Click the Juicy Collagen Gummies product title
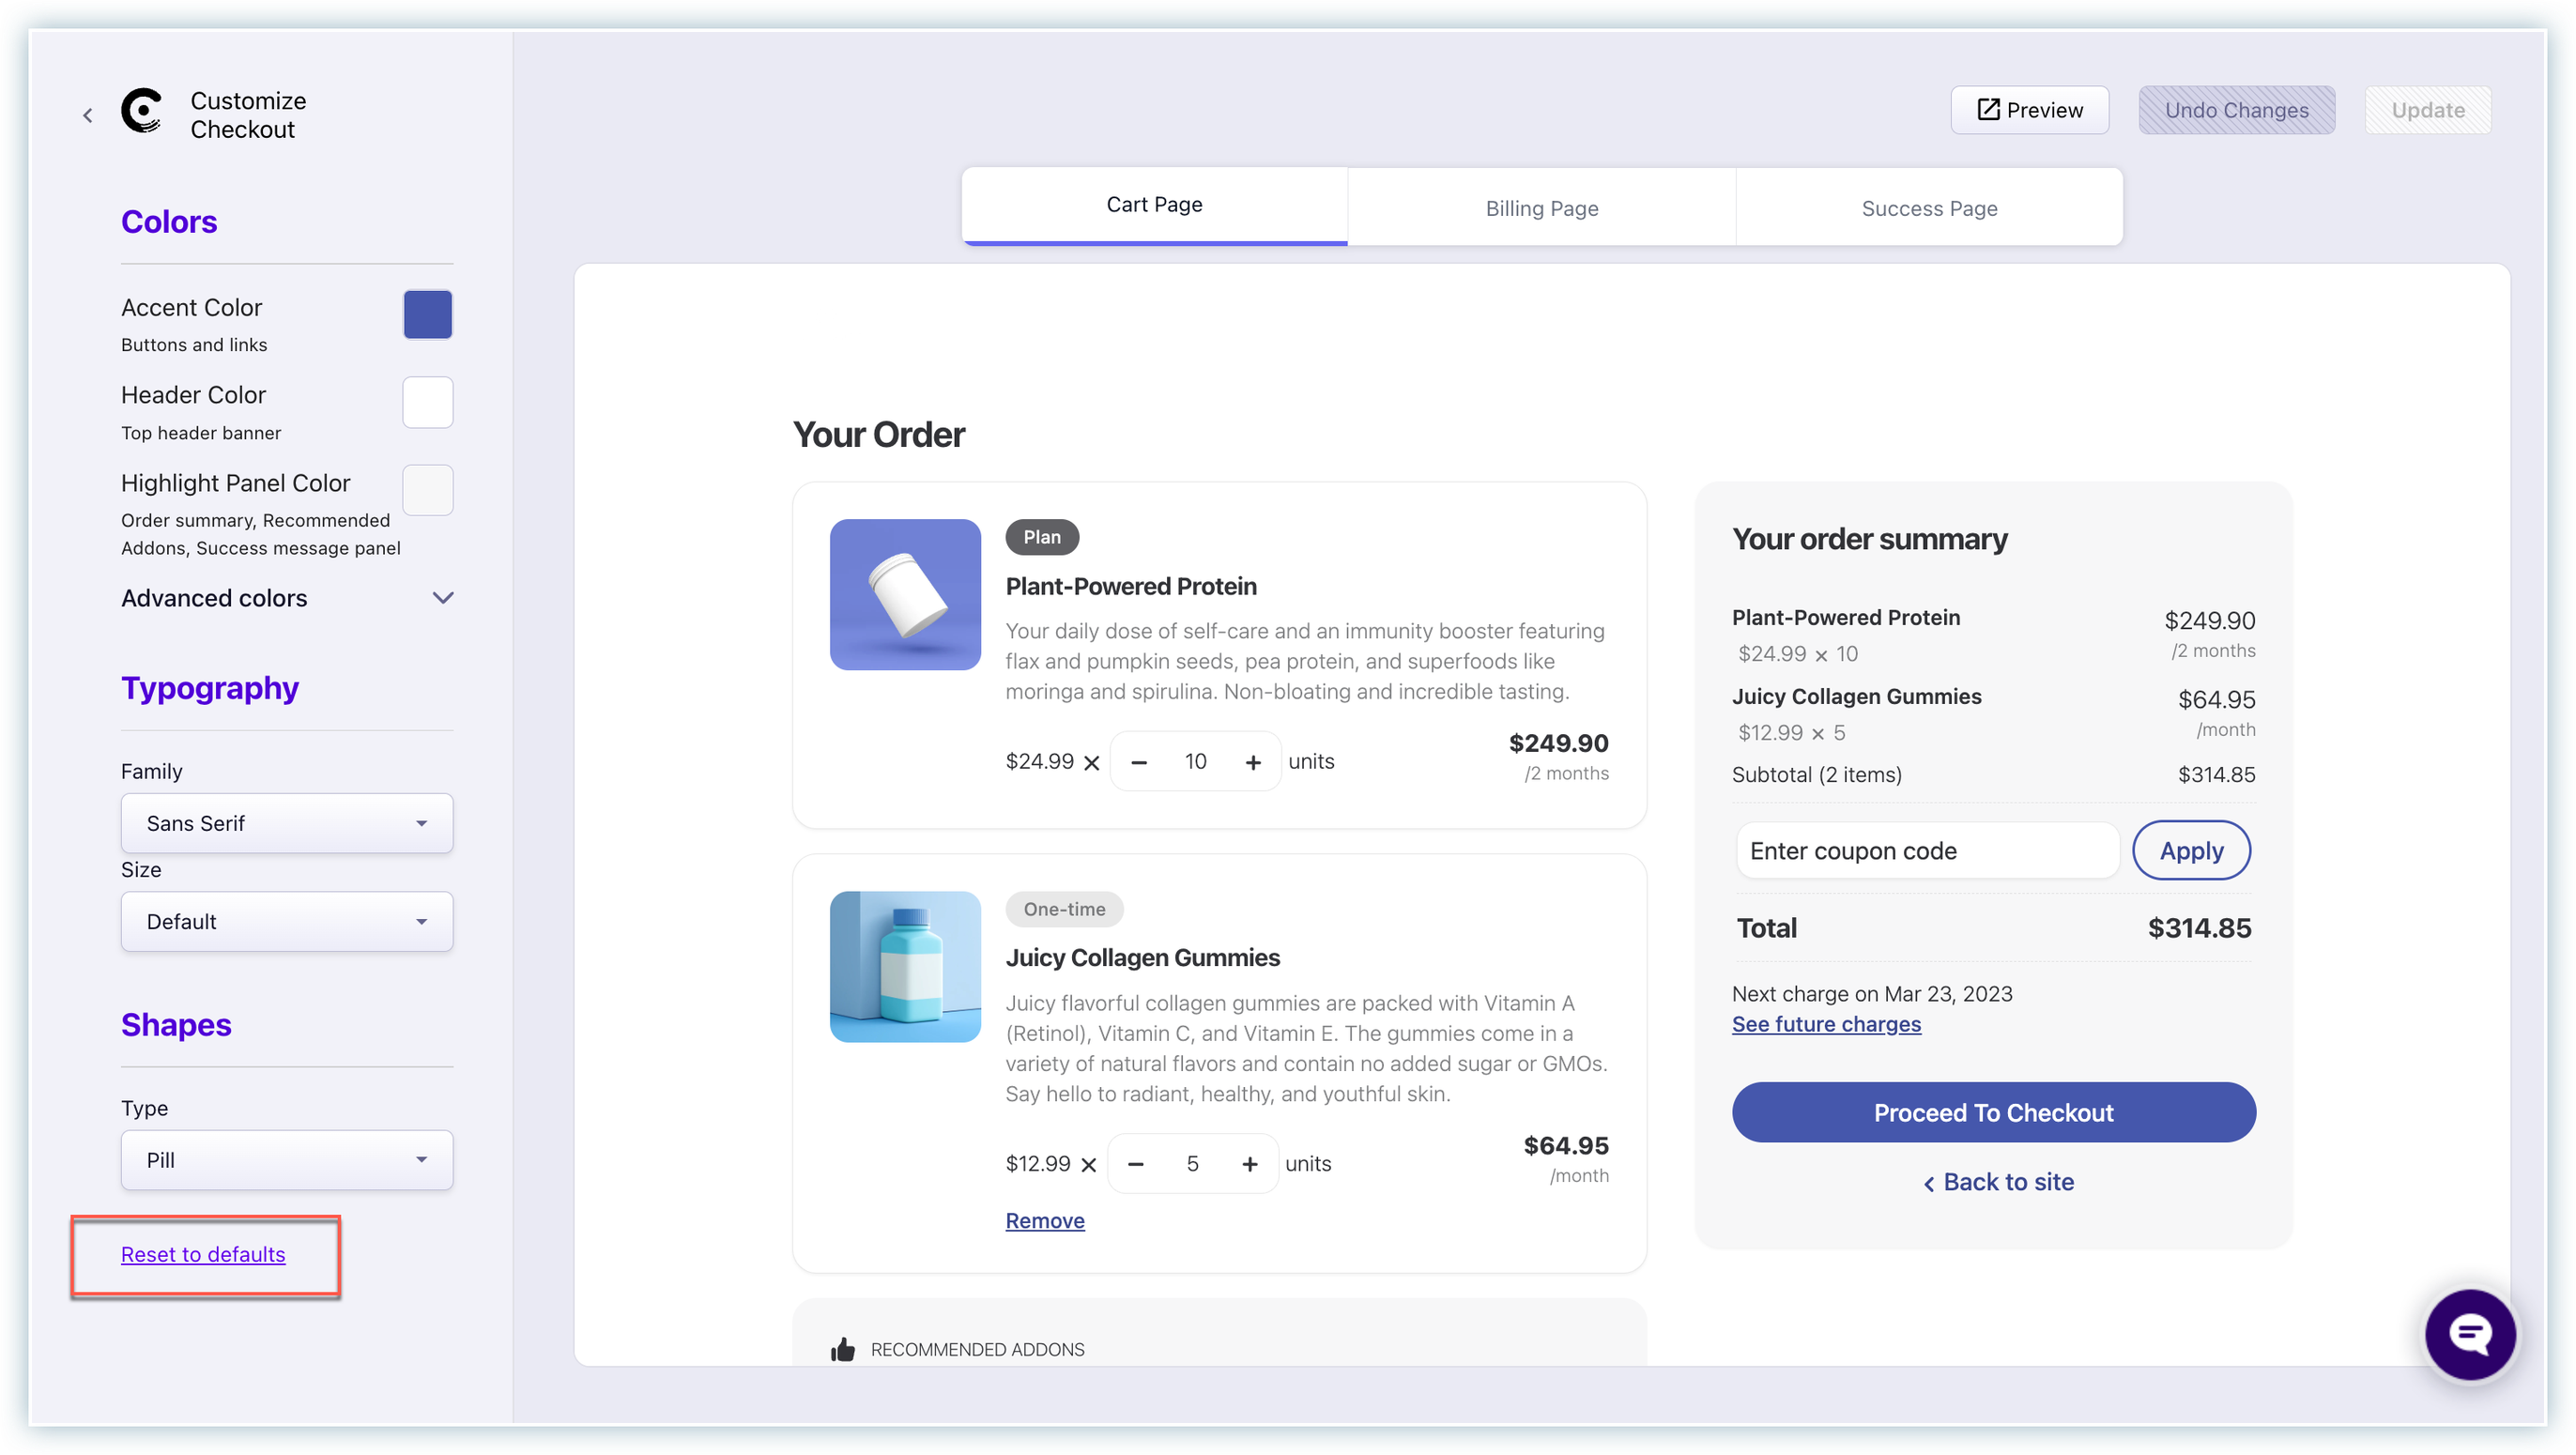The height and width of the screenshot is (1455, 2576). tap(1142, 957)
